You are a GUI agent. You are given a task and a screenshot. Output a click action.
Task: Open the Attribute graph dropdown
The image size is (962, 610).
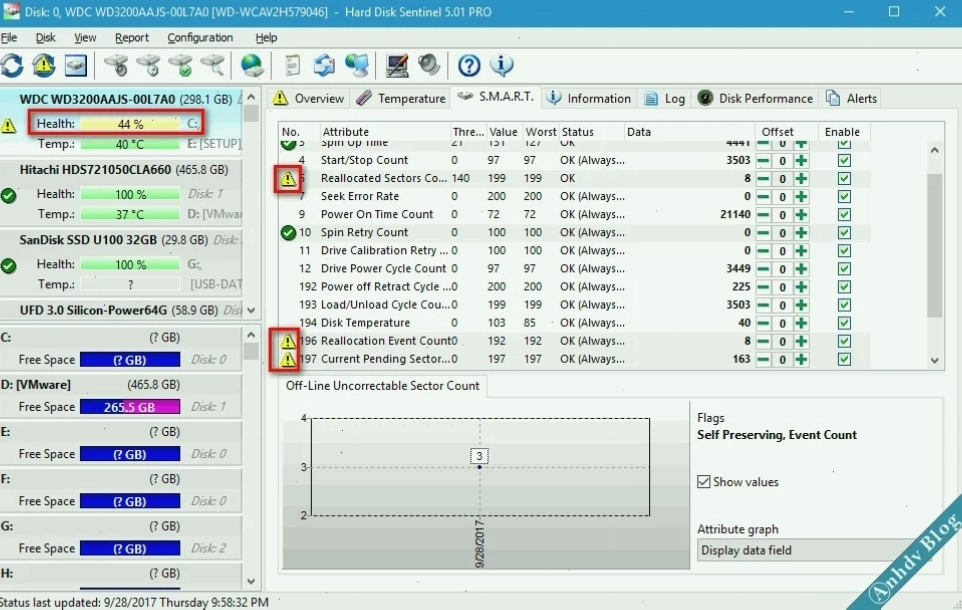pyautogui.click(x=814, y=550)
